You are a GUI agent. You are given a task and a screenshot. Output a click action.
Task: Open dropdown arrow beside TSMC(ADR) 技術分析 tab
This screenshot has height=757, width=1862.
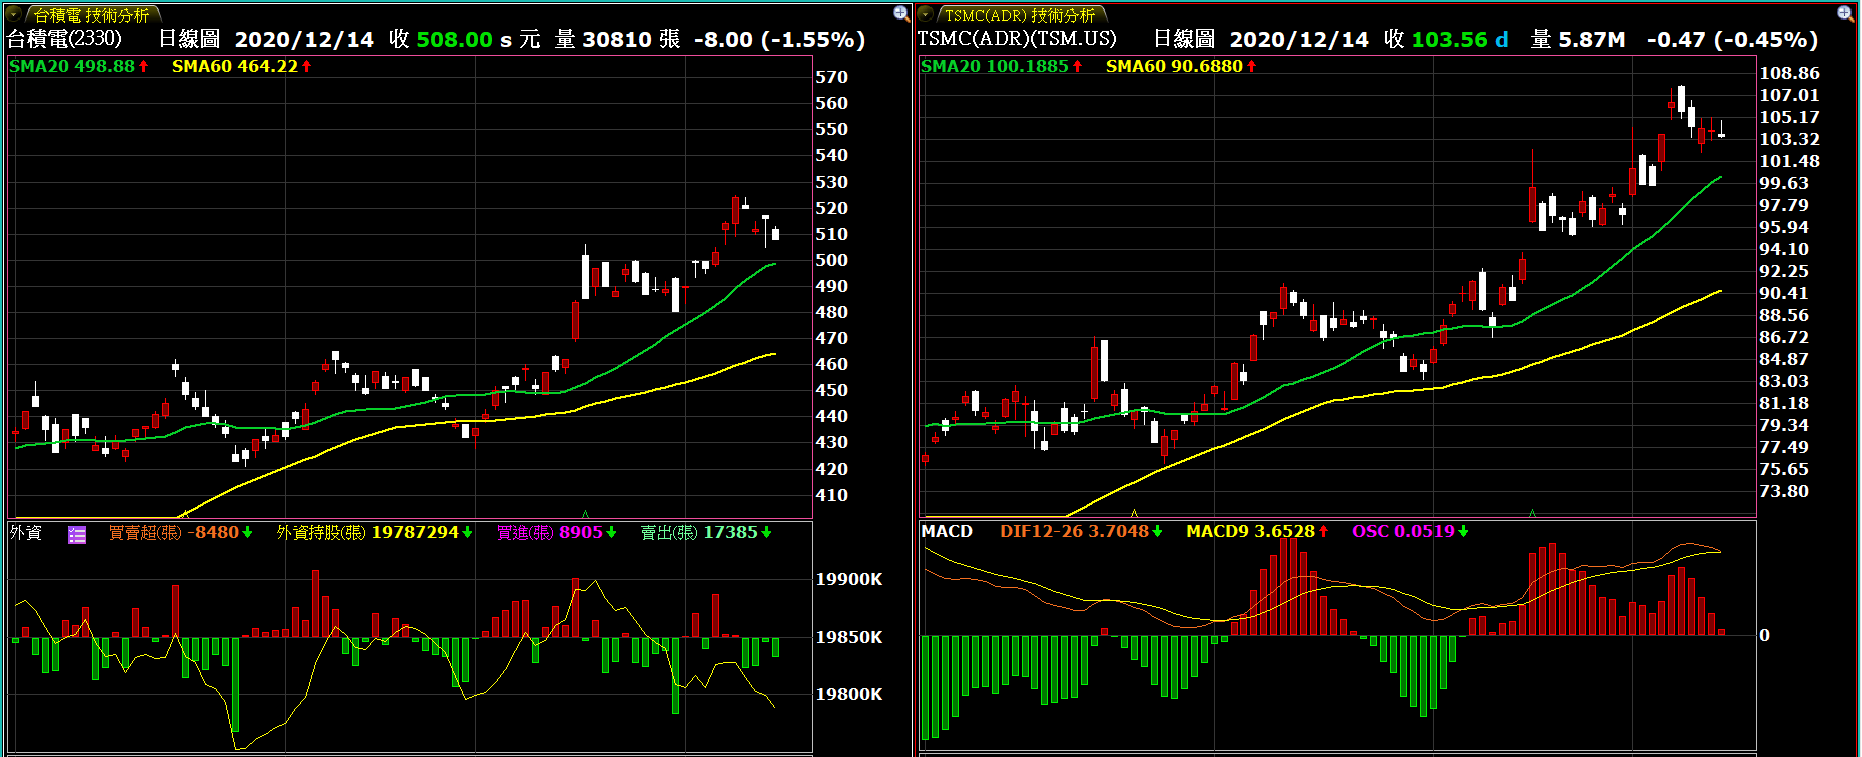pyautogui.click(x=925, y=15)
